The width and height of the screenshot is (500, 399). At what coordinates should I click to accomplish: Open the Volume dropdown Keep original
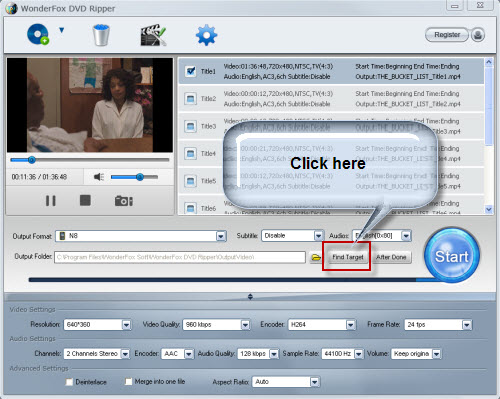[416, 354]
